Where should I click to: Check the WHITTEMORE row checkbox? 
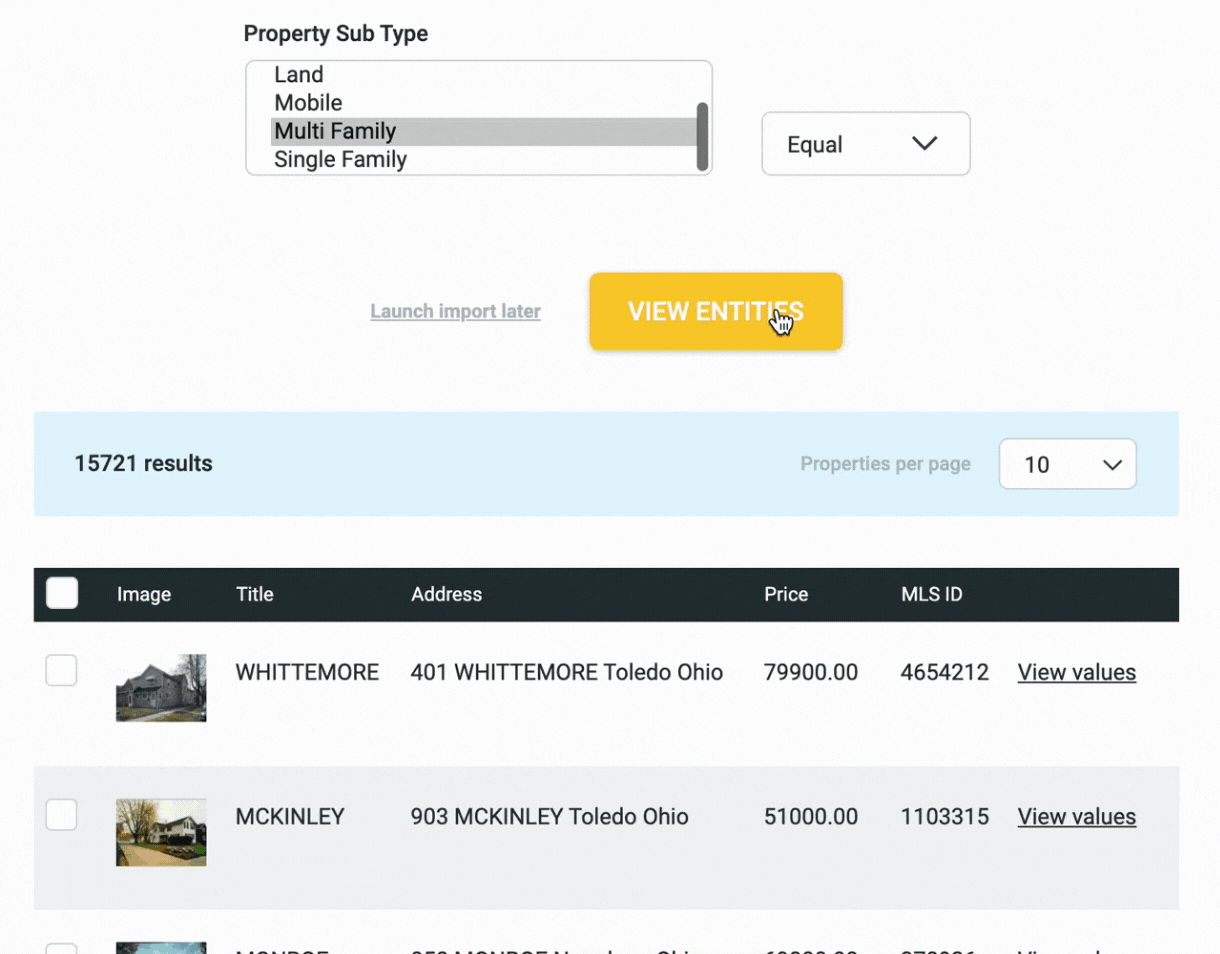point(62,671)
